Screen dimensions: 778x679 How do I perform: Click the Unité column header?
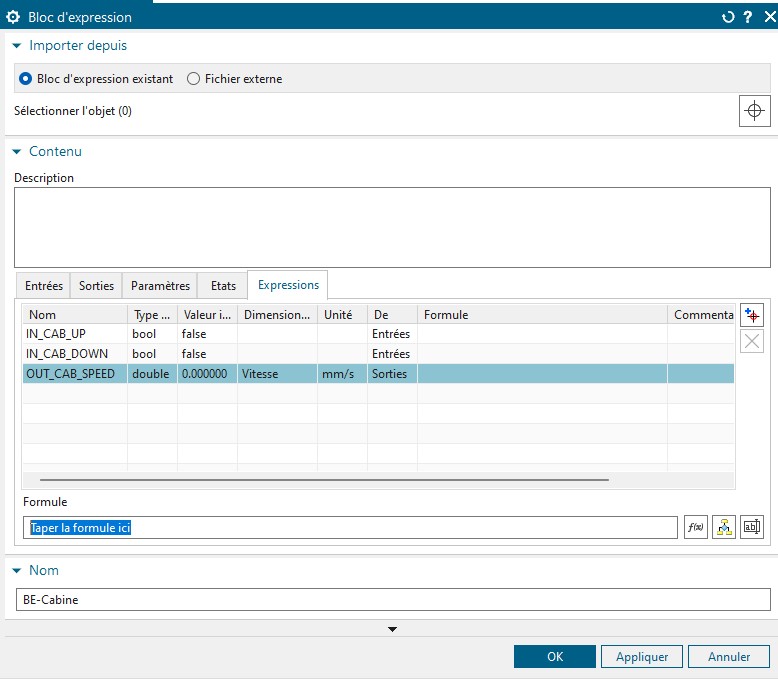click(342, 315)
